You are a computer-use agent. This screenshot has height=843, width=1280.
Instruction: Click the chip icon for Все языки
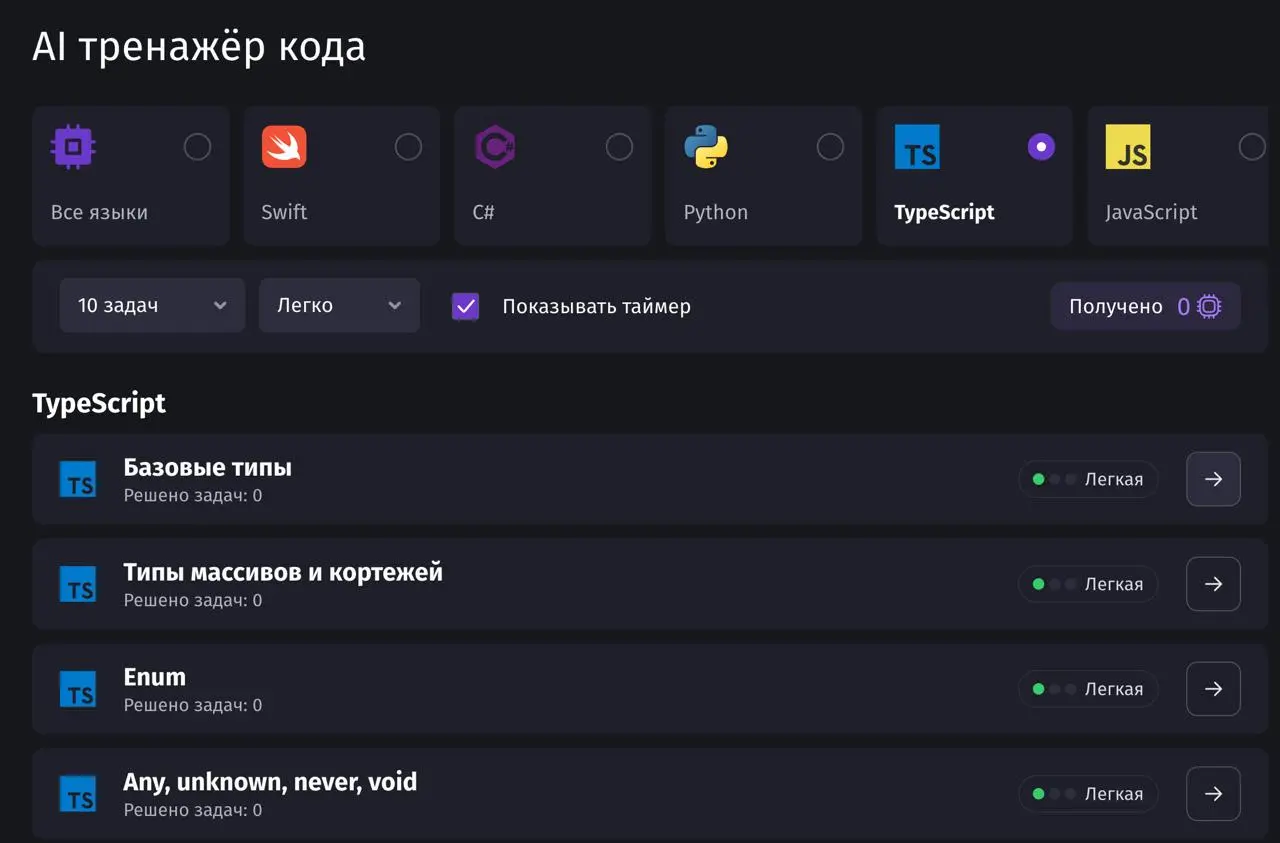coord(73,146)
